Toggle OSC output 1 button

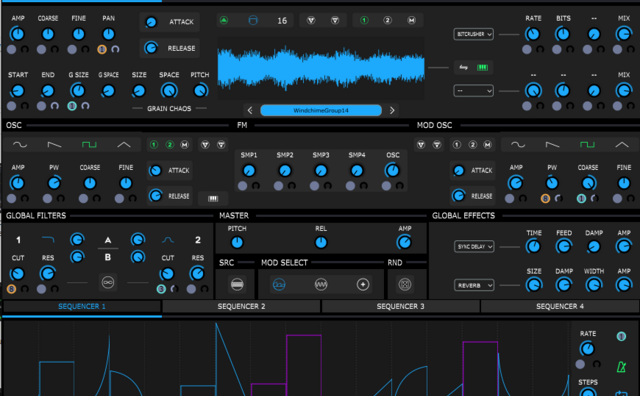pyautogui.click(x=154, y=145)
